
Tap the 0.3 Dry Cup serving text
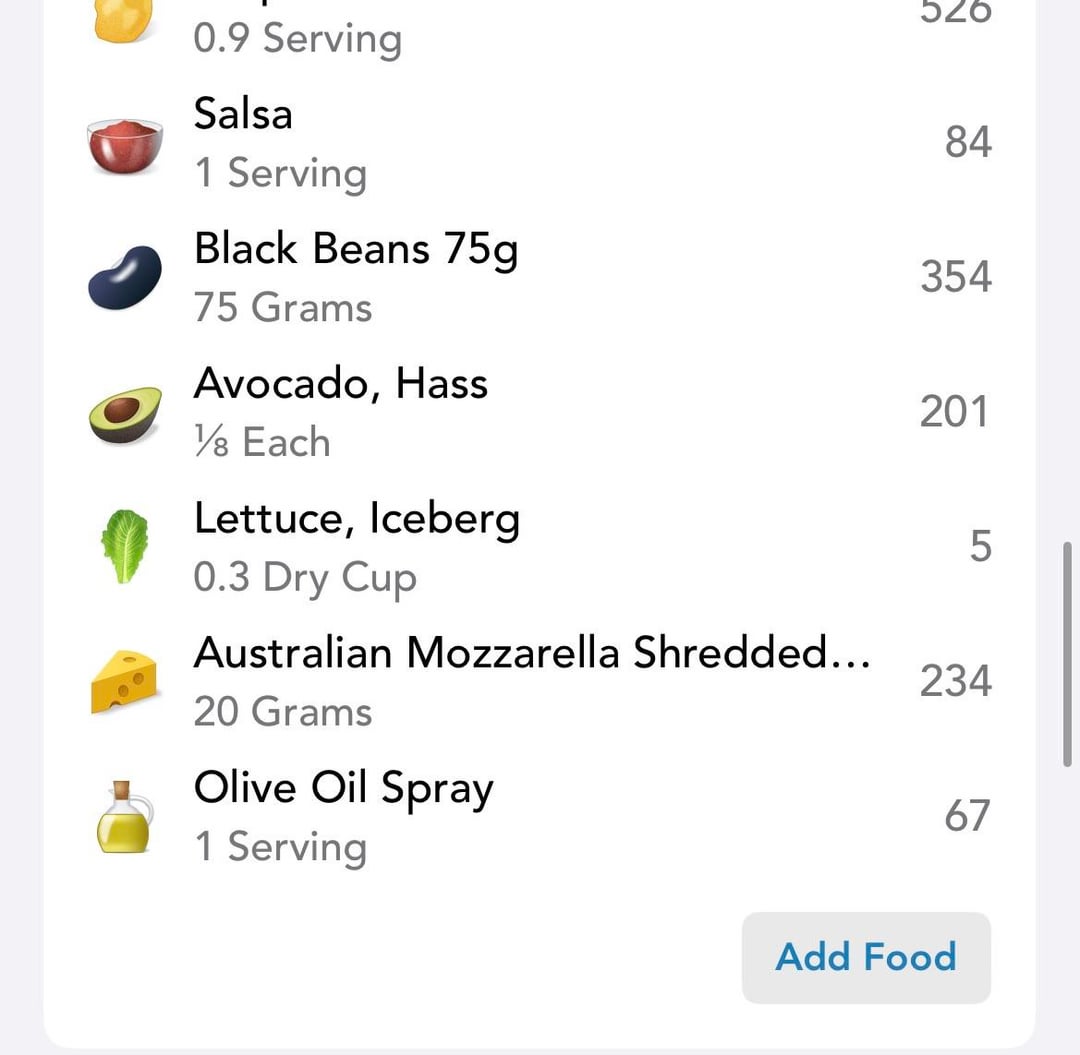305,579
